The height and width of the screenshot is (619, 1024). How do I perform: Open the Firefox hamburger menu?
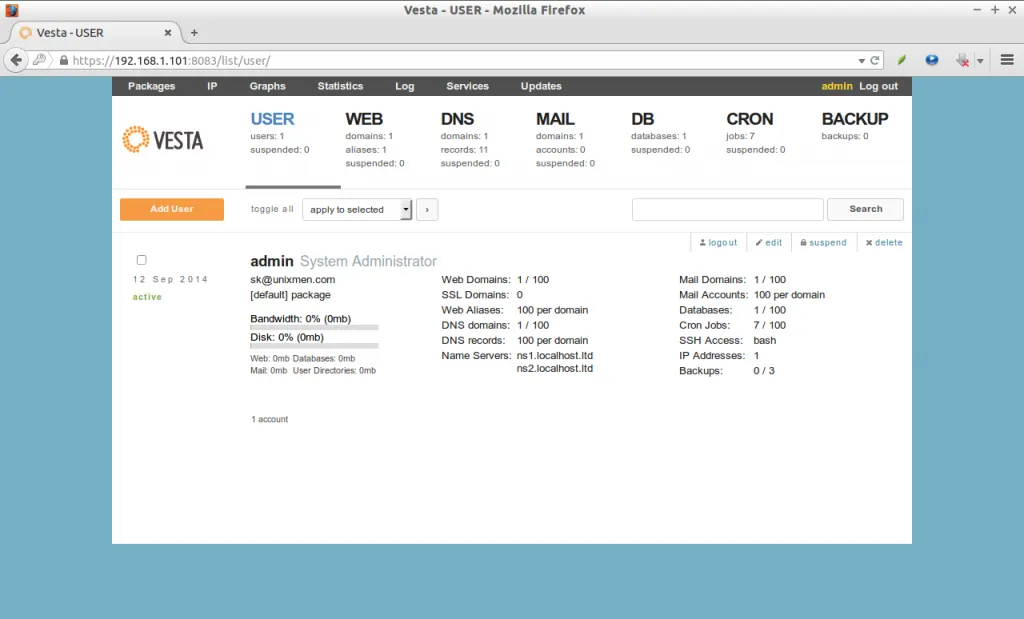pyautogui.click(x=1007, y=60)
